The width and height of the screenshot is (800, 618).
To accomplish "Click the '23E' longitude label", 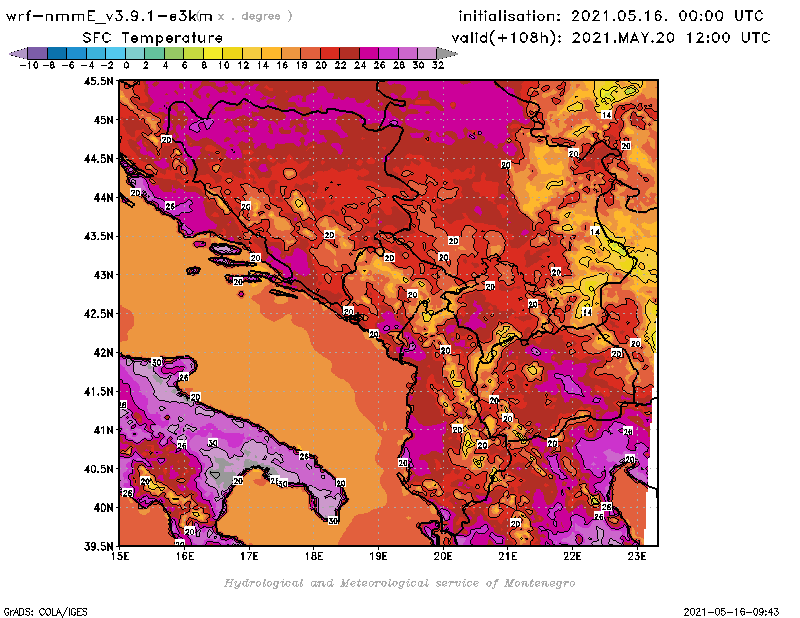I will [x=637, y=556].
